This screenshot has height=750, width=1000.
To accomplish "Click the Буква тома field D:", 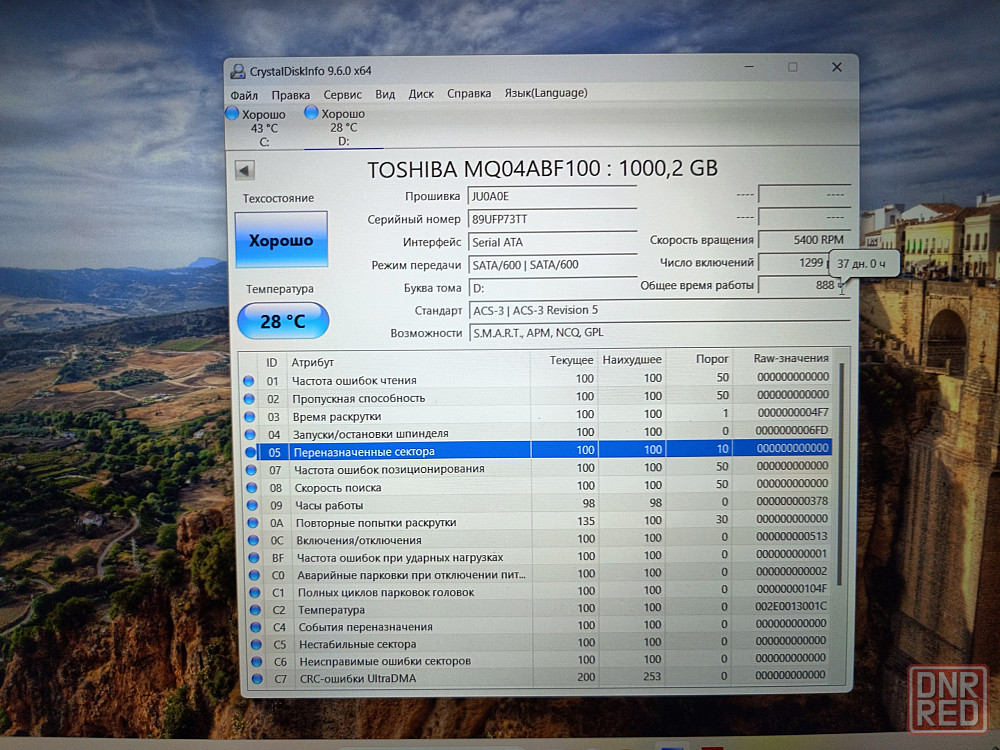I will (553, 288).
